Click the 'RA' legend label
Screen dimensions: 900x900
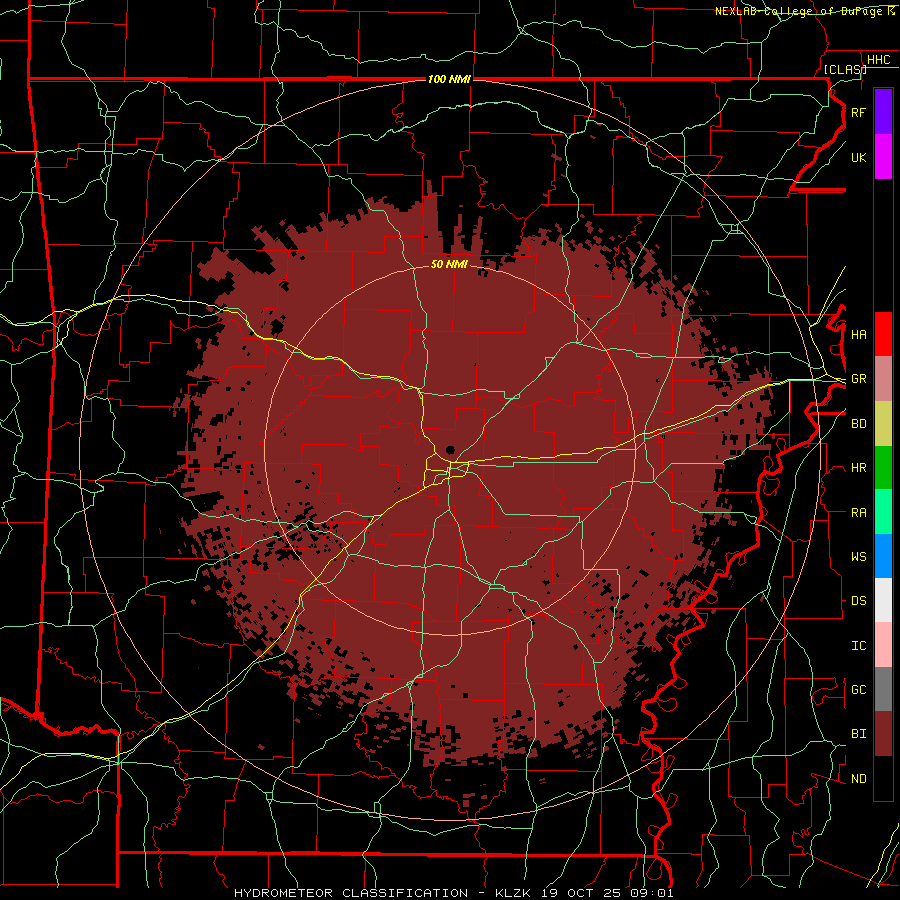coord(859,513)
